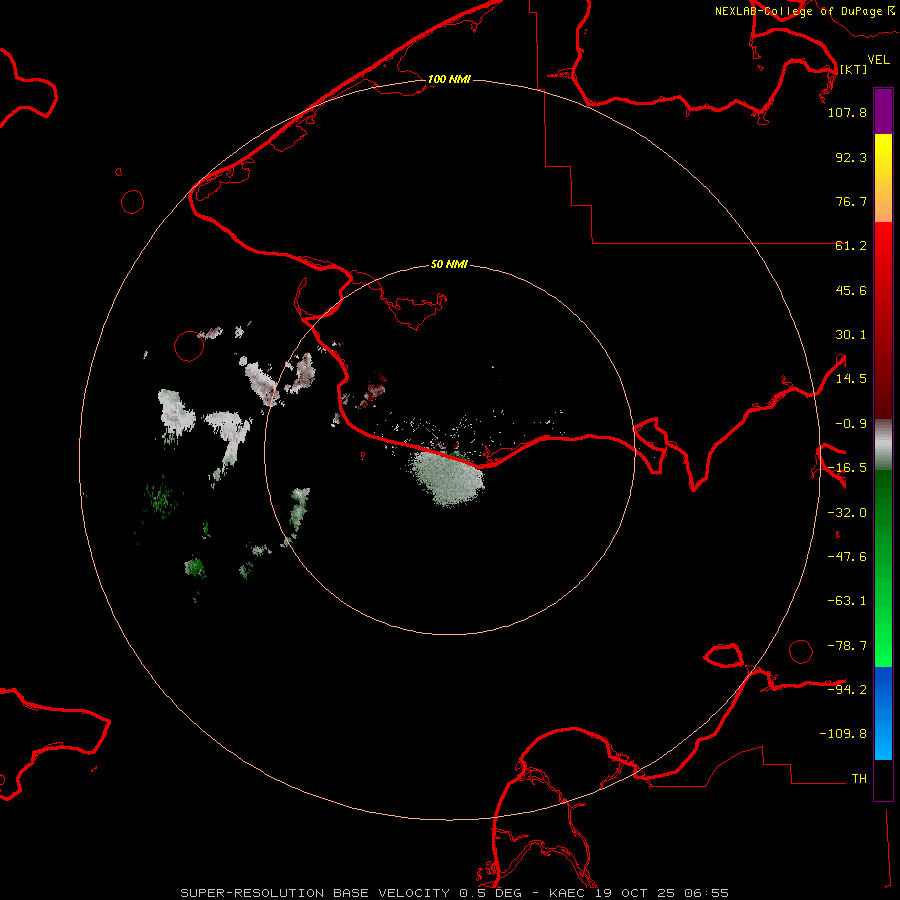
Task: Select the -32.0 velocity scale value
Action: point(847,513)
